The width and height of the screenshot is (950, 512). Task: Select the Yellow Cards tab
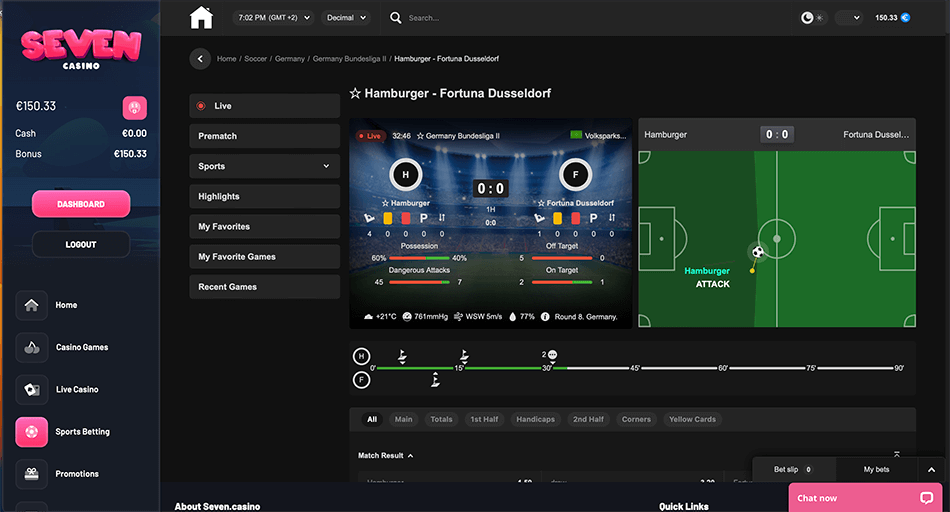coord(693,419)
